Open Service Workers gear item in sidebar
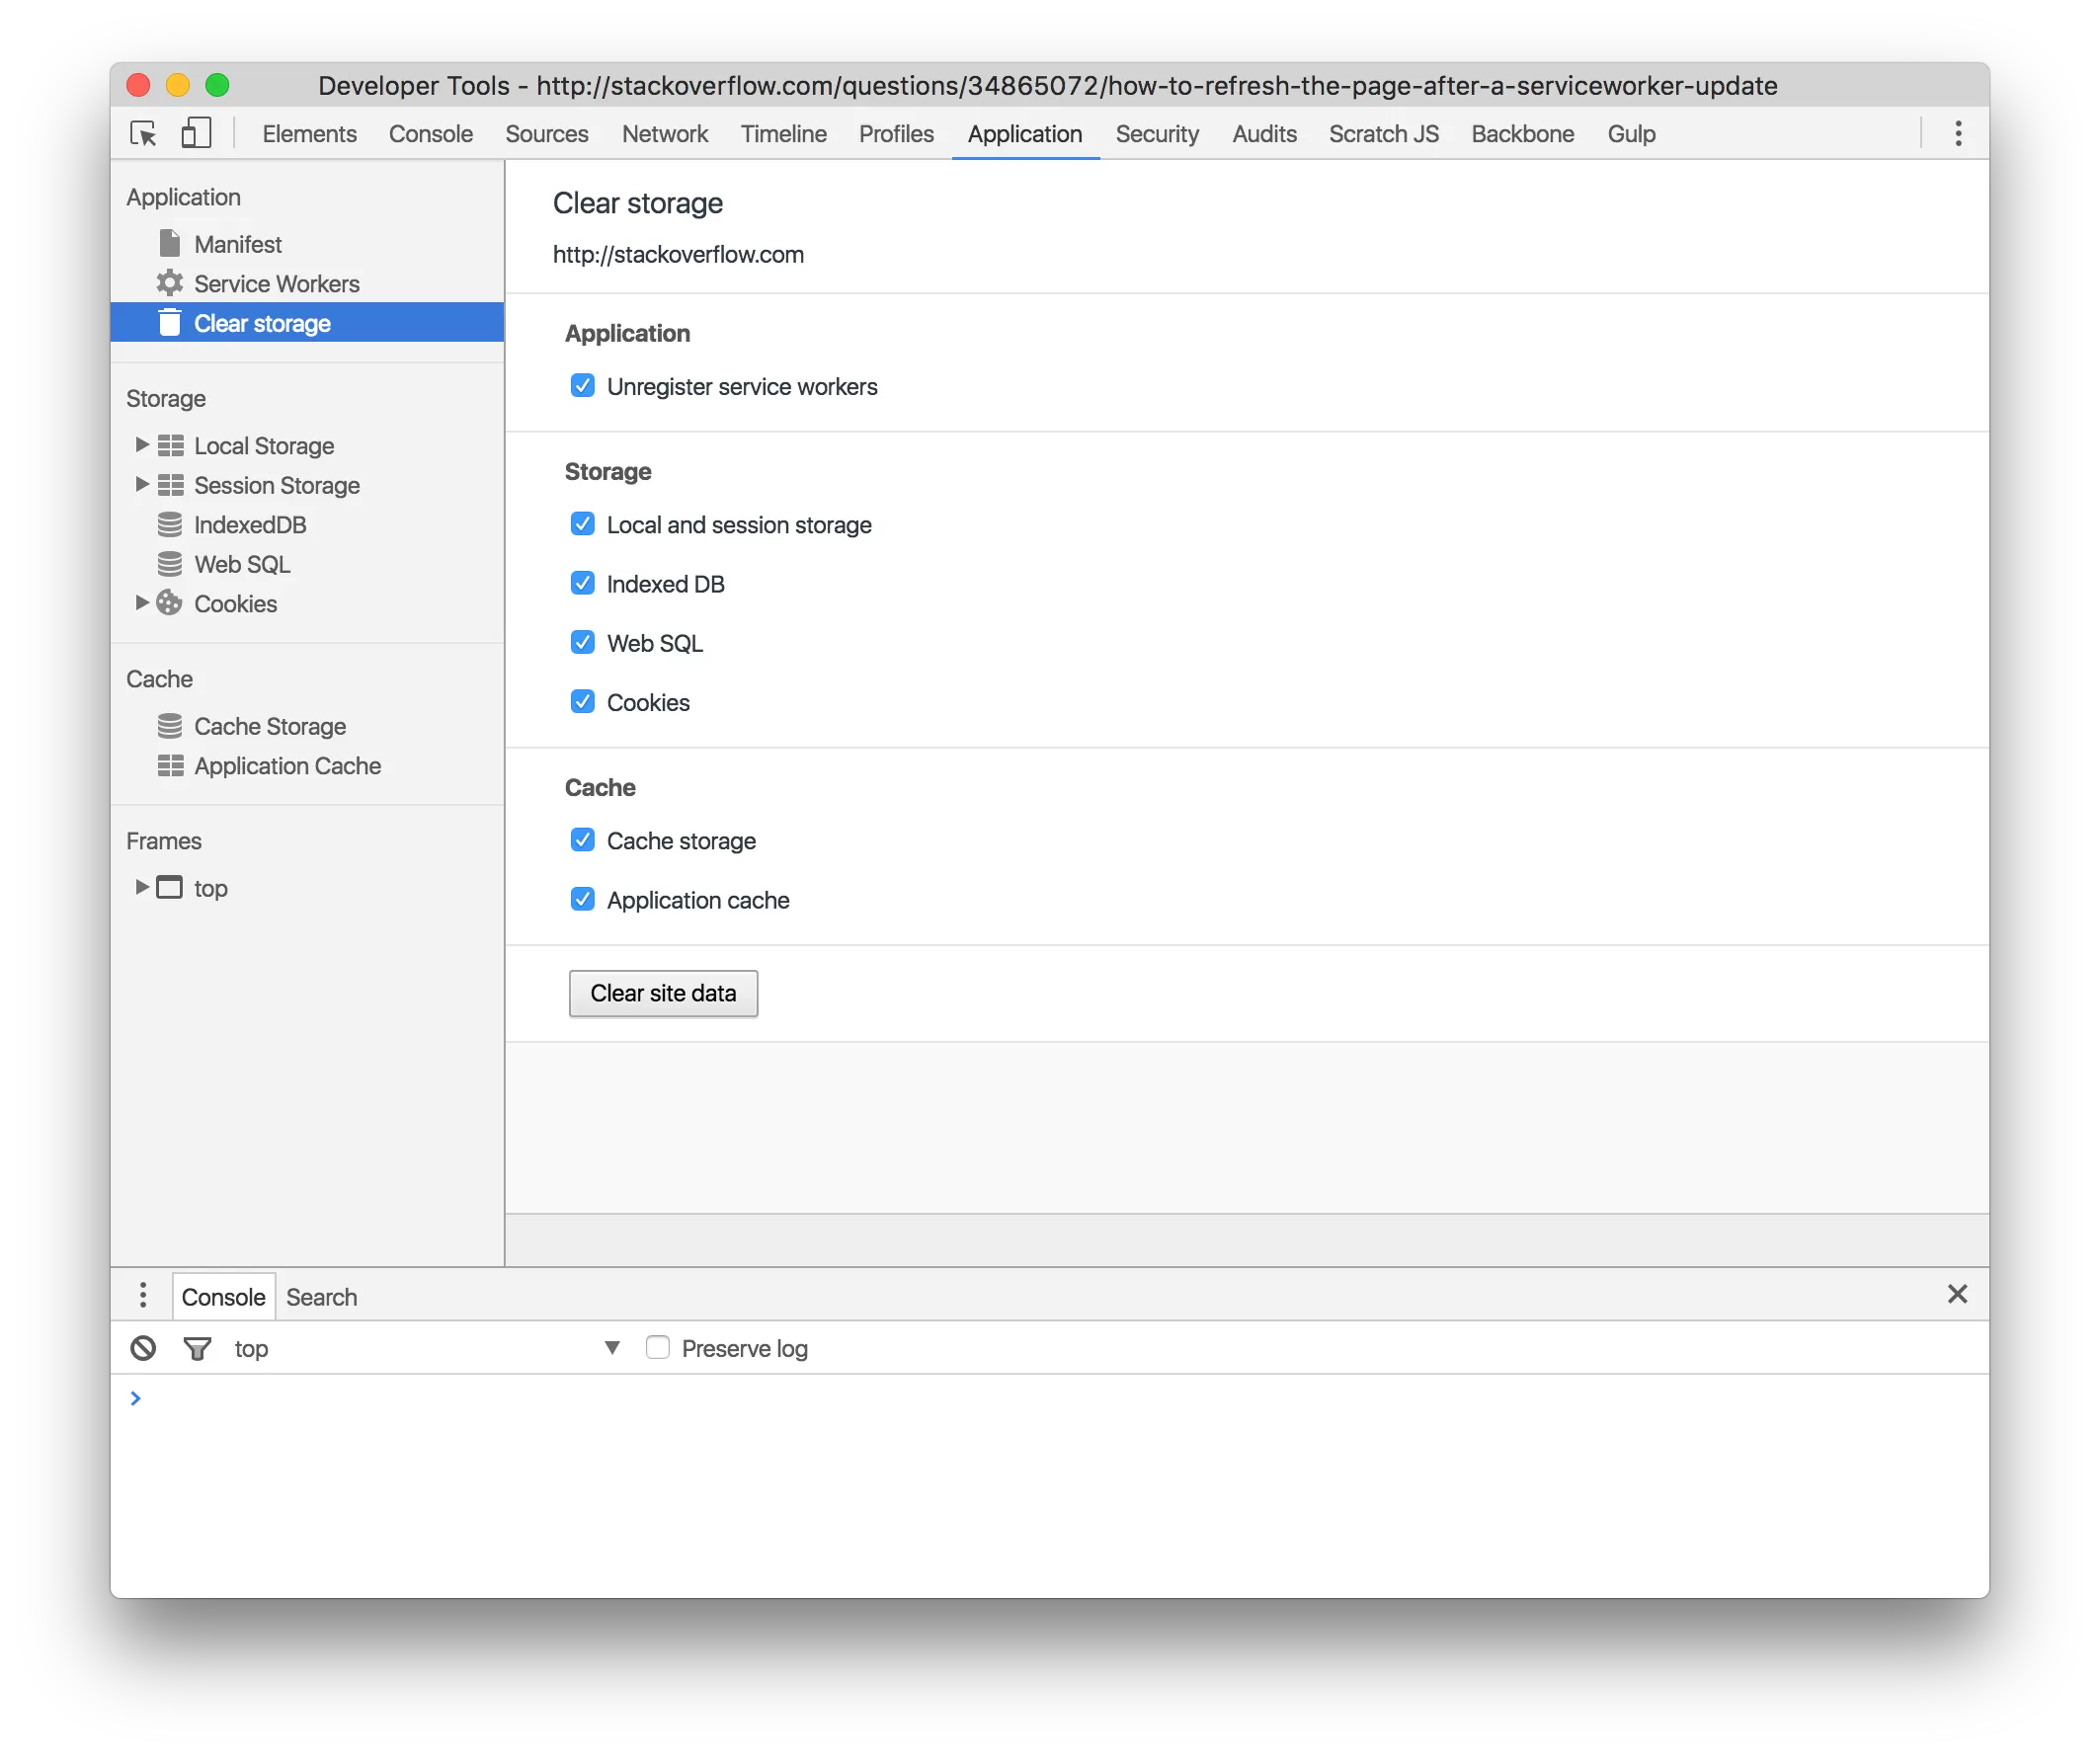The width and height of the screenshot is (2100, 1756). point(276,284)
